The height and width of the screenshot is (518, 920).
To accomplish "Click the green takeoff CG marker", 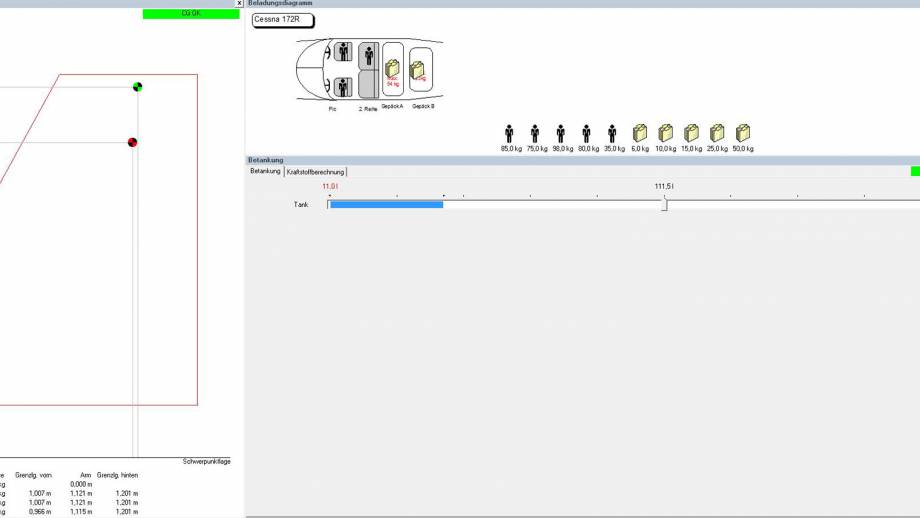I will coord(137,87).
